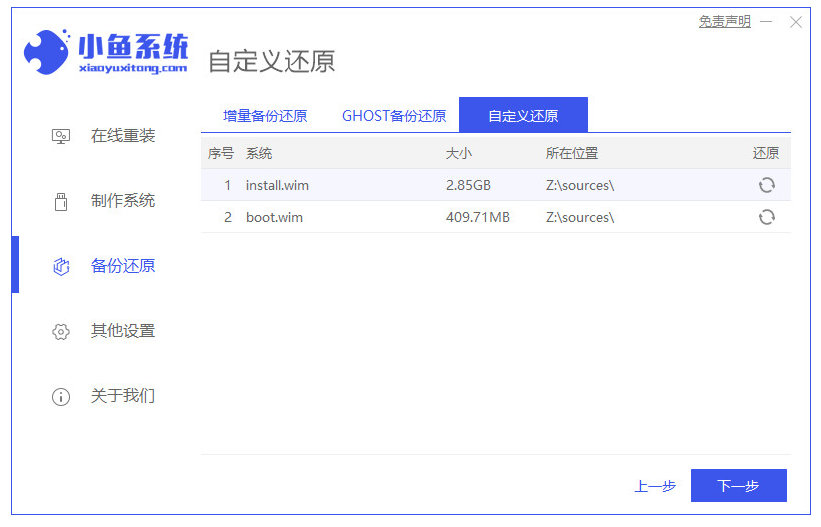Click the 在线重装 monitor icon
Viewport: 821px width, 527px height.
point(61,136)
